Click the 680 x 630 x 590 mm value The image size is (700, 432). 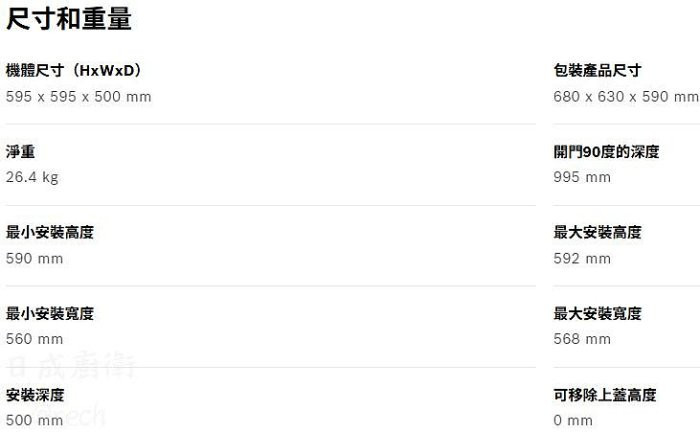pos(626,96)
